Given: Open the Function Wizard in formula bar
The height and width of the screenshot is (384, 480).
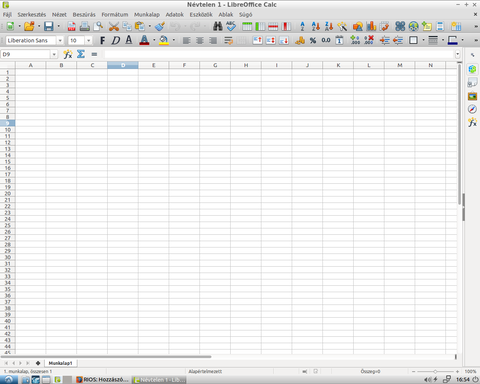Looking at the screenshot, I should (x=68, y=54).
